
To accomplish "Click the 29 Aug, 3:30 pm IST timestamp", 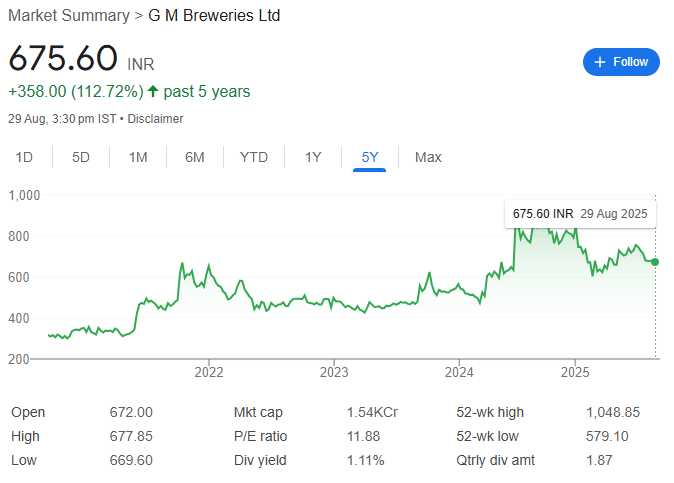I will (62, 119).
